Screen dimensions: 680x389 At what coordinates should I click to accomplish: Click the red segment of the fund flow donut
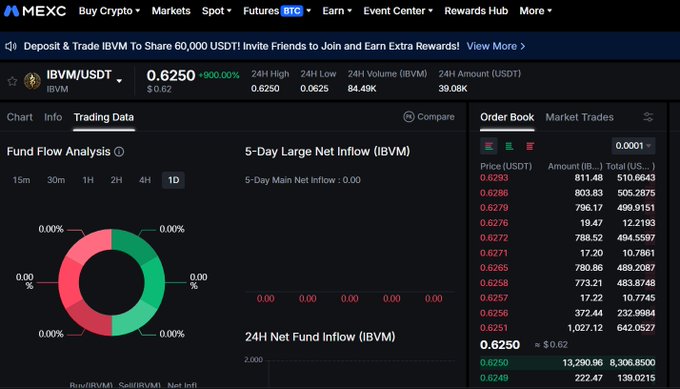69,283
